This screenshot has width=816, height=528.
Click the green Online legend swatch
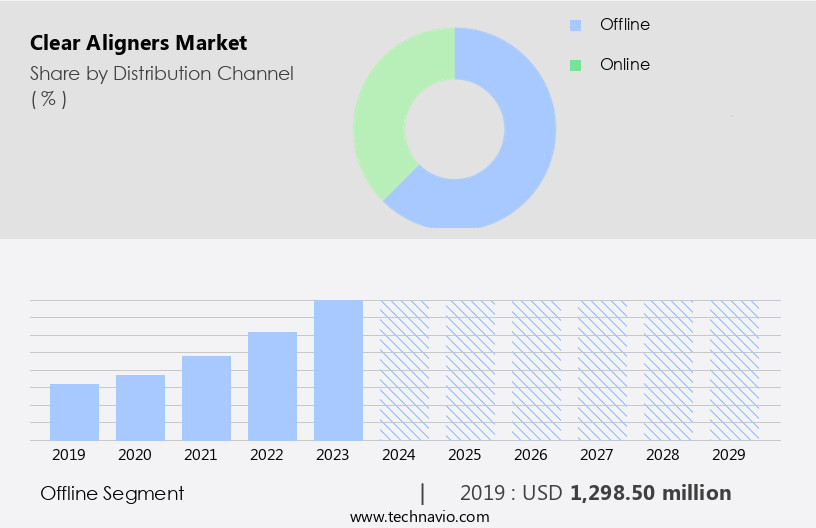(575, 65)
